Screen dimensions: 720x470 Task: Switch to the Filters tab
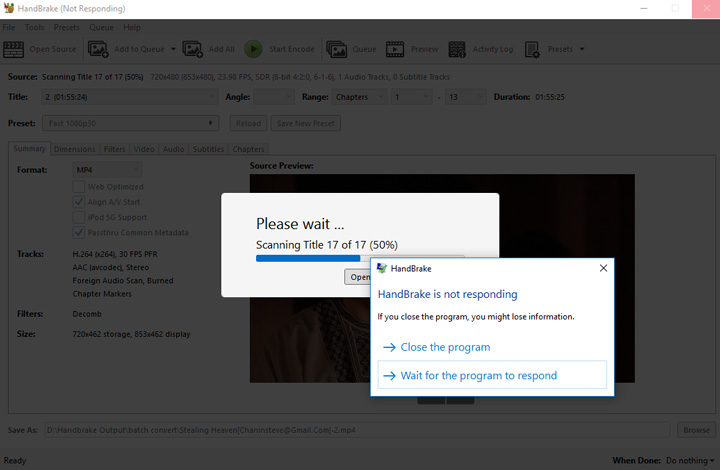tap(114, 149)
